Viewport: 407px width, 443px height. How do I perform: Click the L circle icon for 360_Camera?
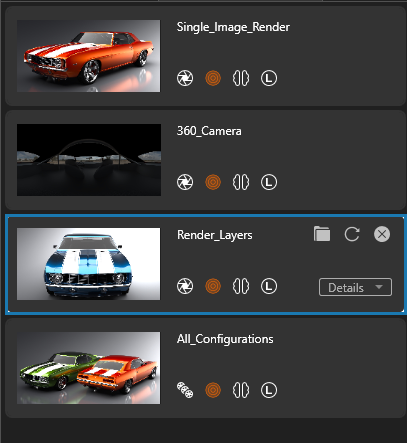pos(269,182)
